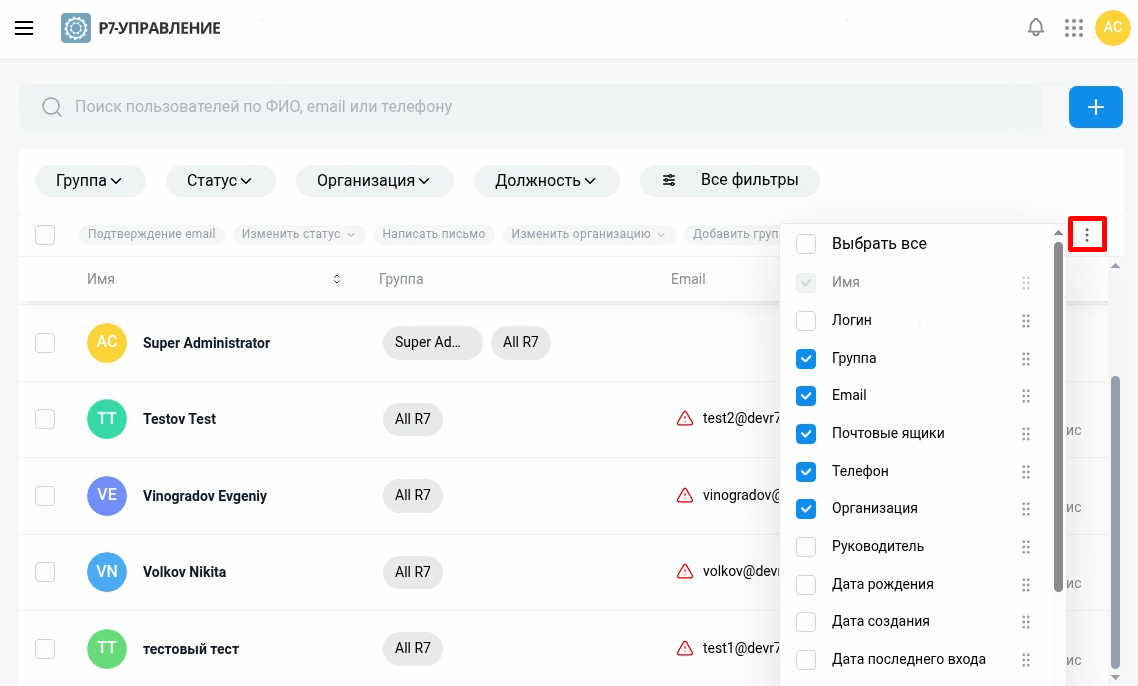The width and height of the screenshot is (1138, 686).
Task: Open the hamburger navigation menu
Action: [24, 28]
